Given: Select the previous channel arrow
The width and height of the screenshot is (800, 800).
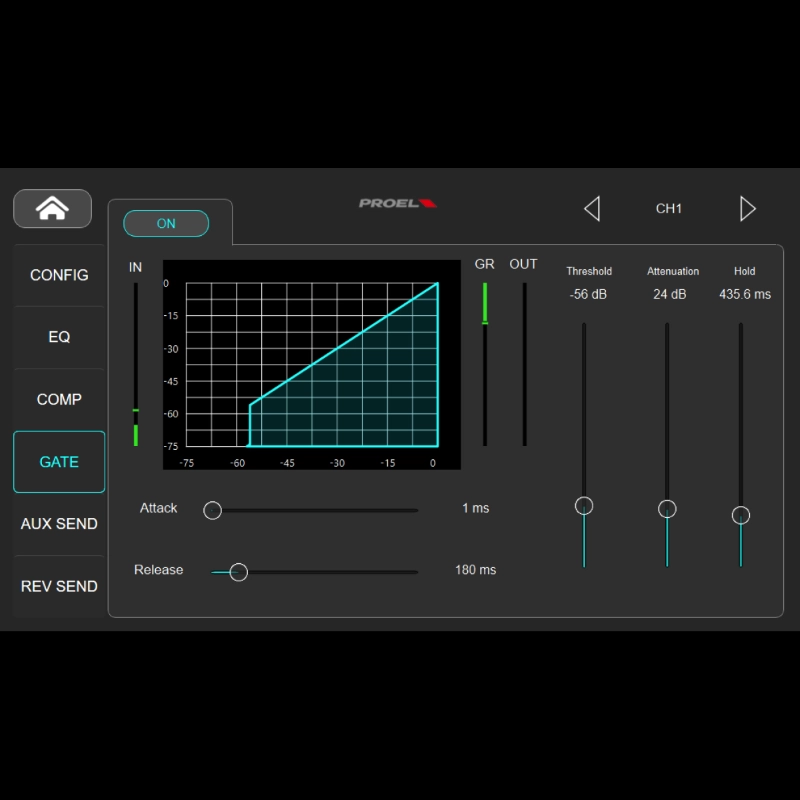Looking at the screenshot, I should [x=592, y=208].
